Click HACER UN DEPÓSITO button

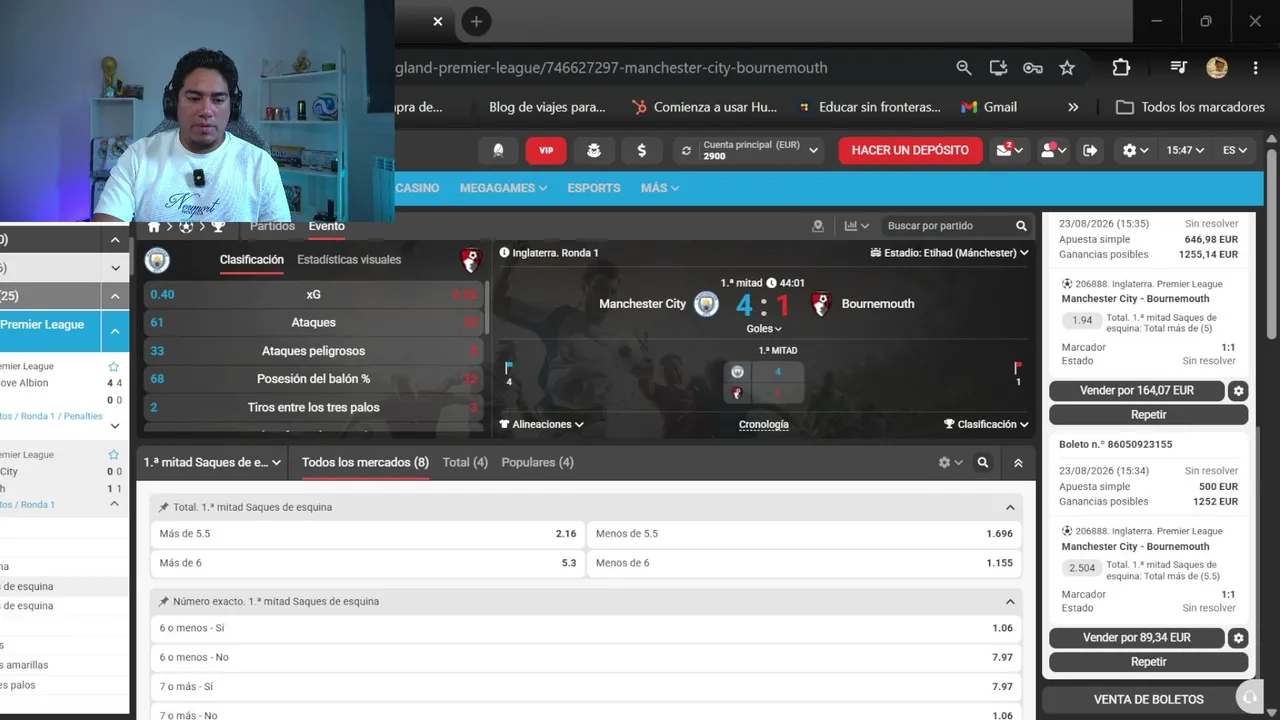[910, 150]
